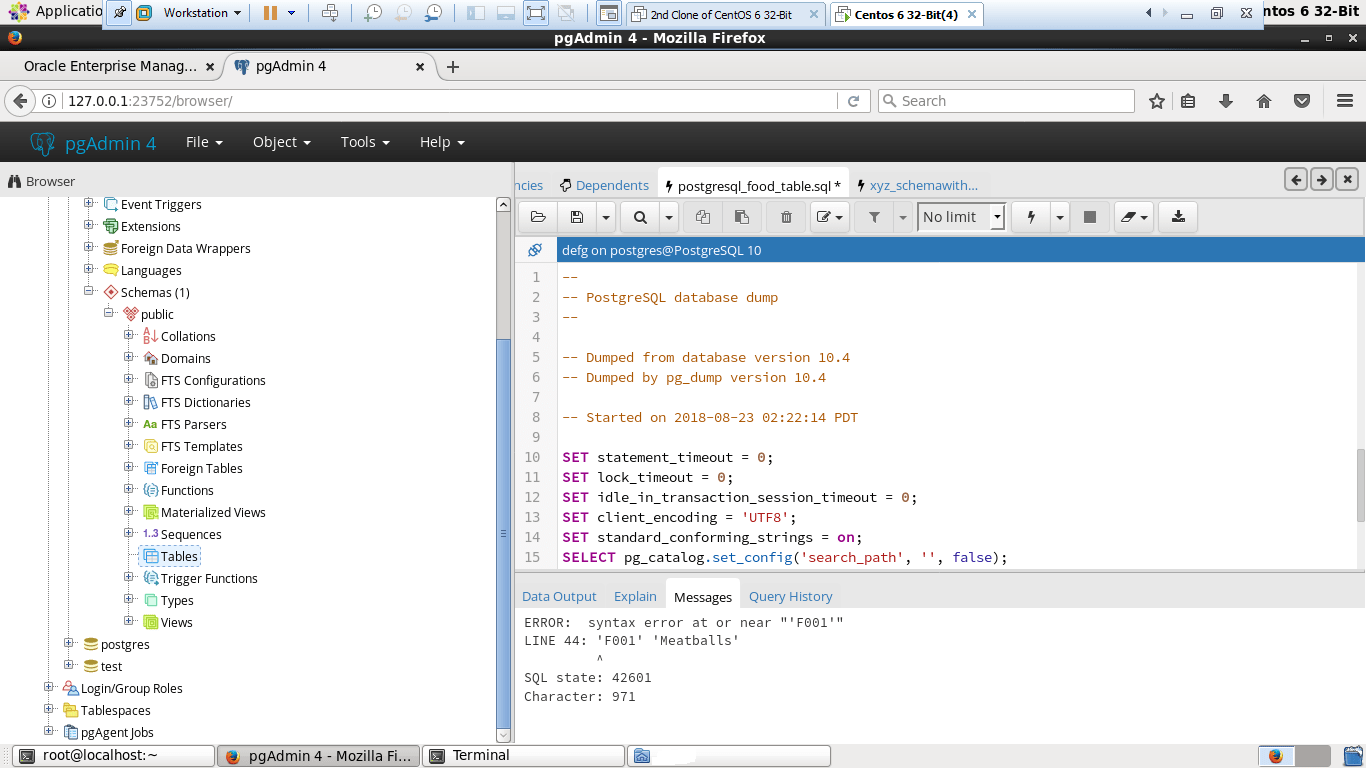Expand the postgres database node

click(x=69, y=643)
